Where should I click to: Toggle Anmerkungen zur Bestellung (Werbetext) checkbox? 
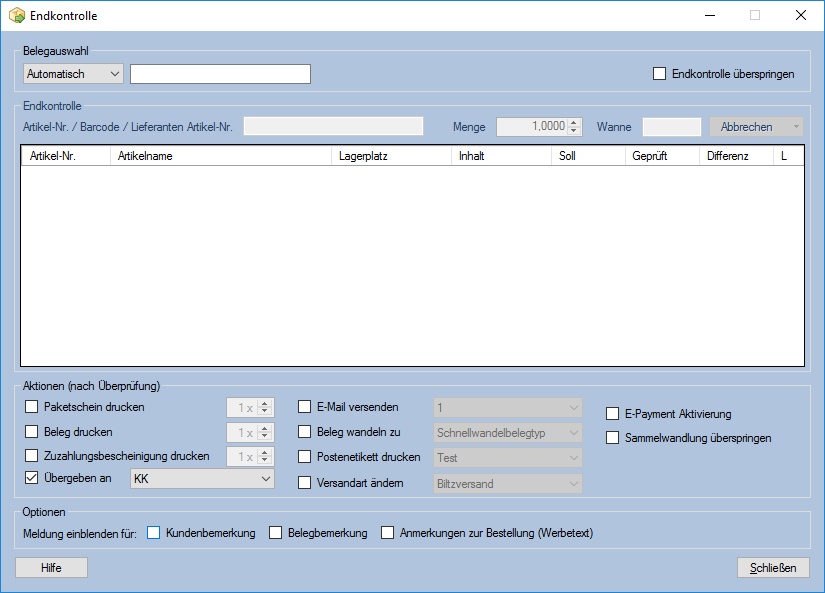point(388,533)
